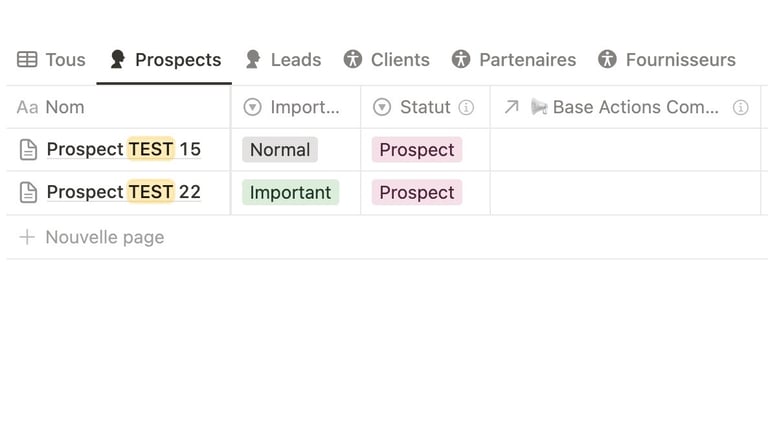Click the table icon beside Tous
Image resolution: width=768 pixels, height=436 pixels.
(27, 60)
